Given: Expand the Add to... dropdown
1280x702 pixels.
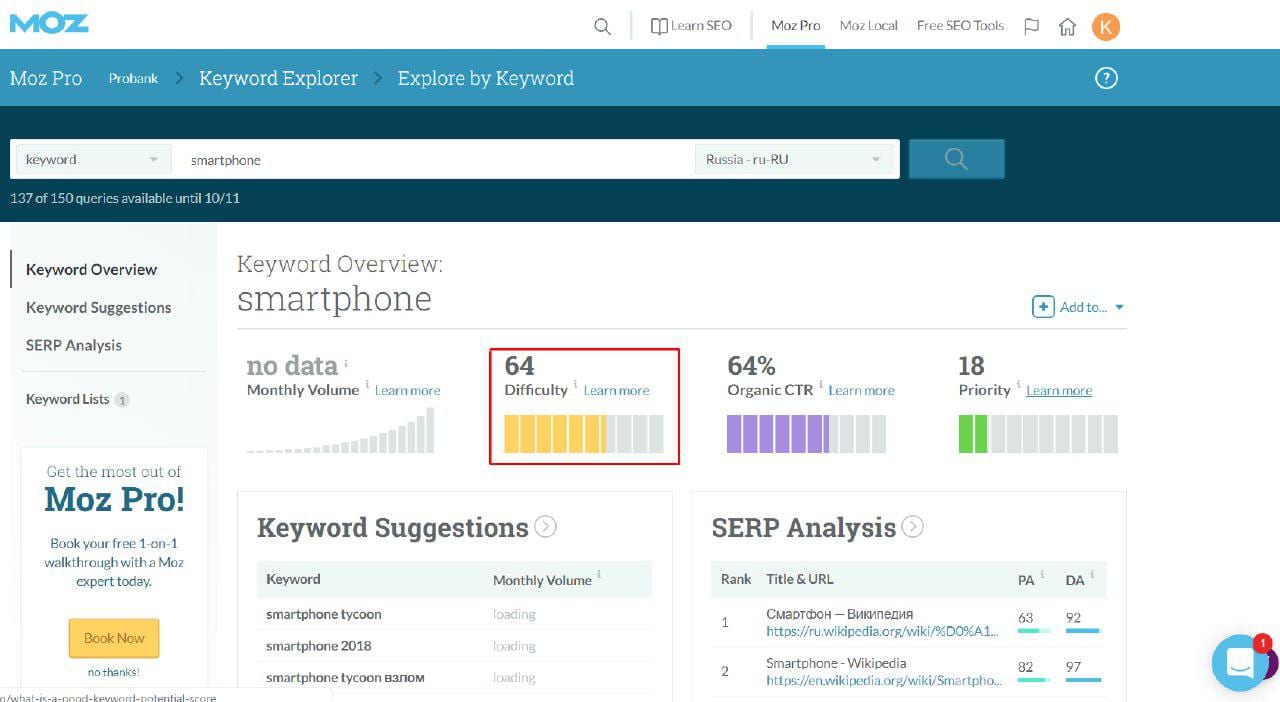Looking at the screenshot, I should coord(1078,307).
